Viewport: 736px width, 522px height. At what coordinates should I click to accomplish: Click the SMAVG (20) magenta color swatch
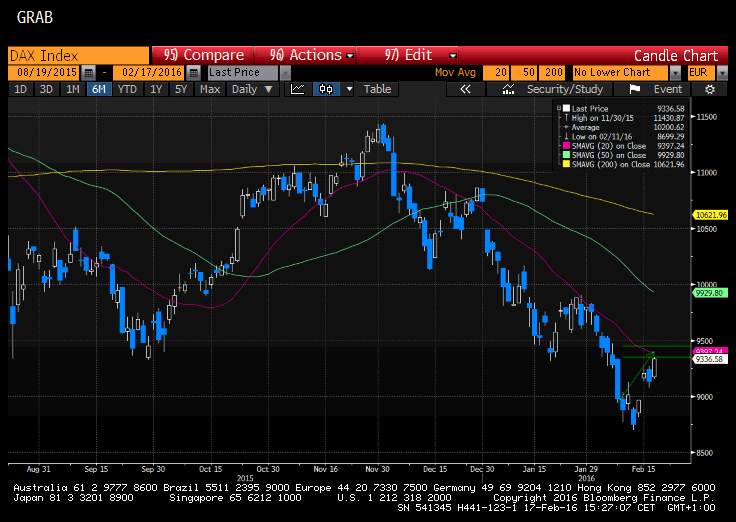[x=567, y=146]
